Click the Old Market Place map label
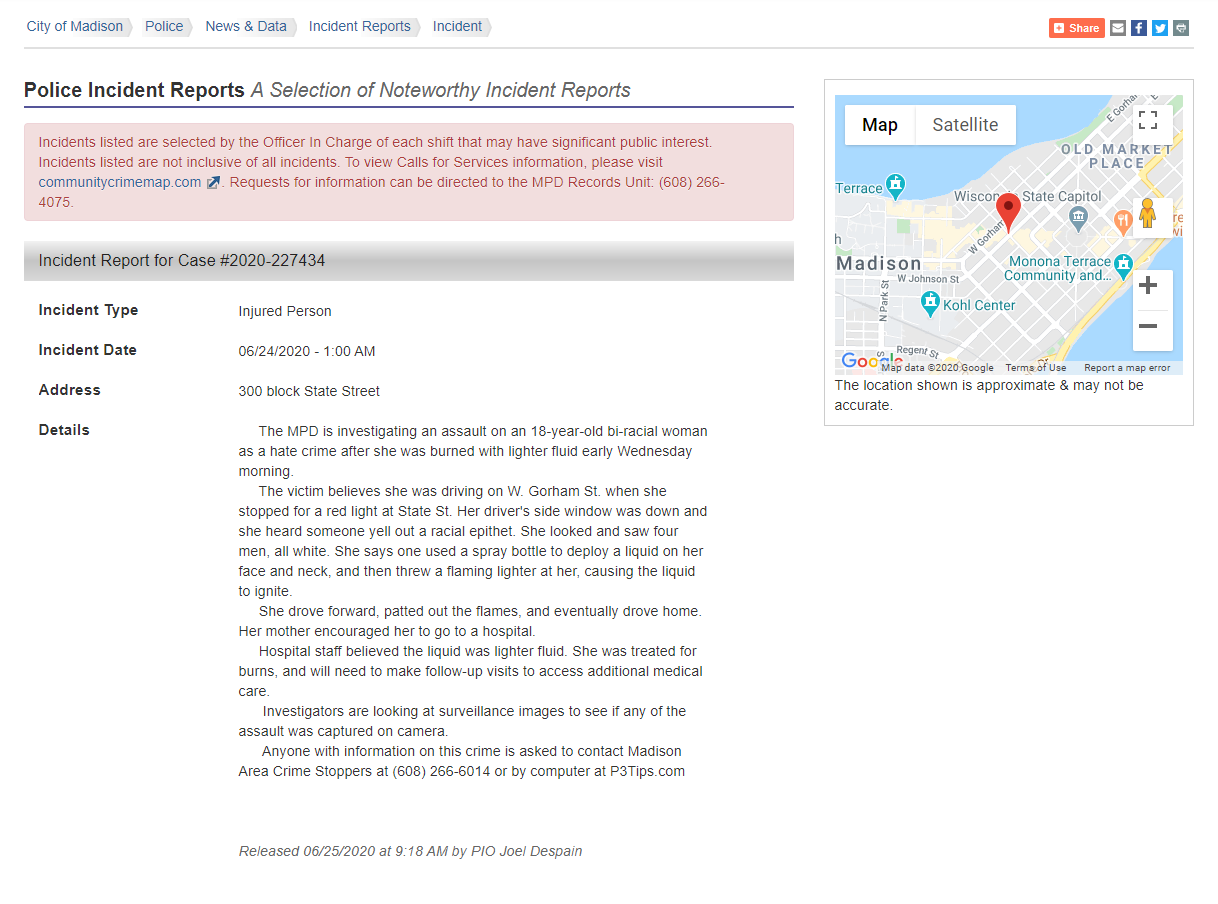Screen dimensions: 1218x904 pyautogui.click(x=1117, y=156)
